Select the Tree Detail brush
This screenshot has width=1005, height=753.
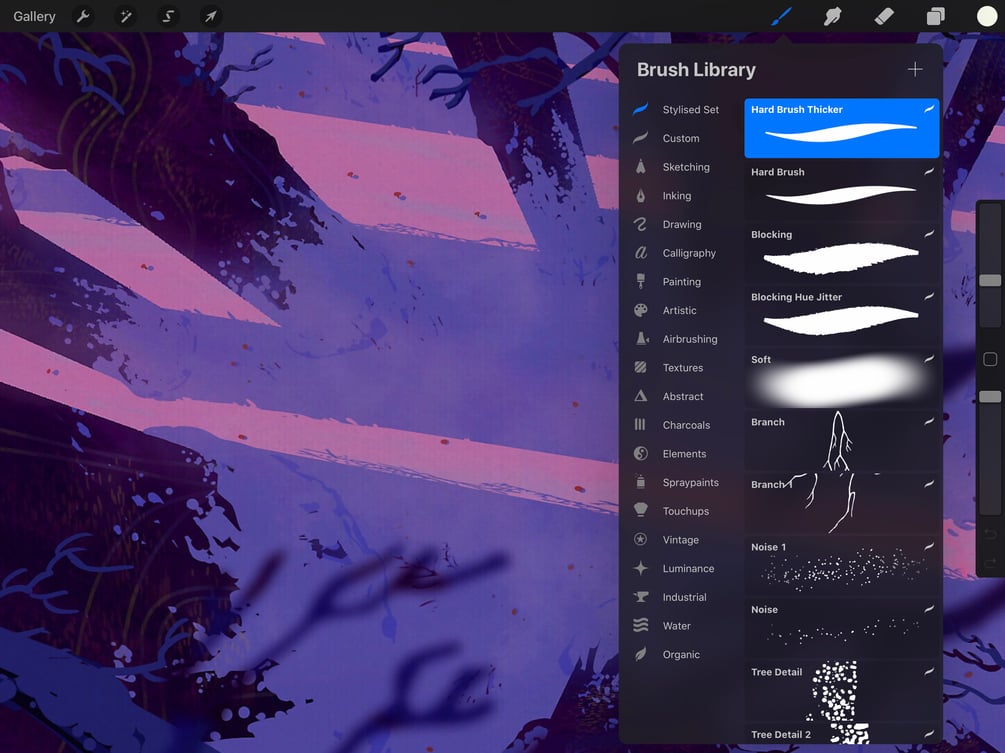842,690
